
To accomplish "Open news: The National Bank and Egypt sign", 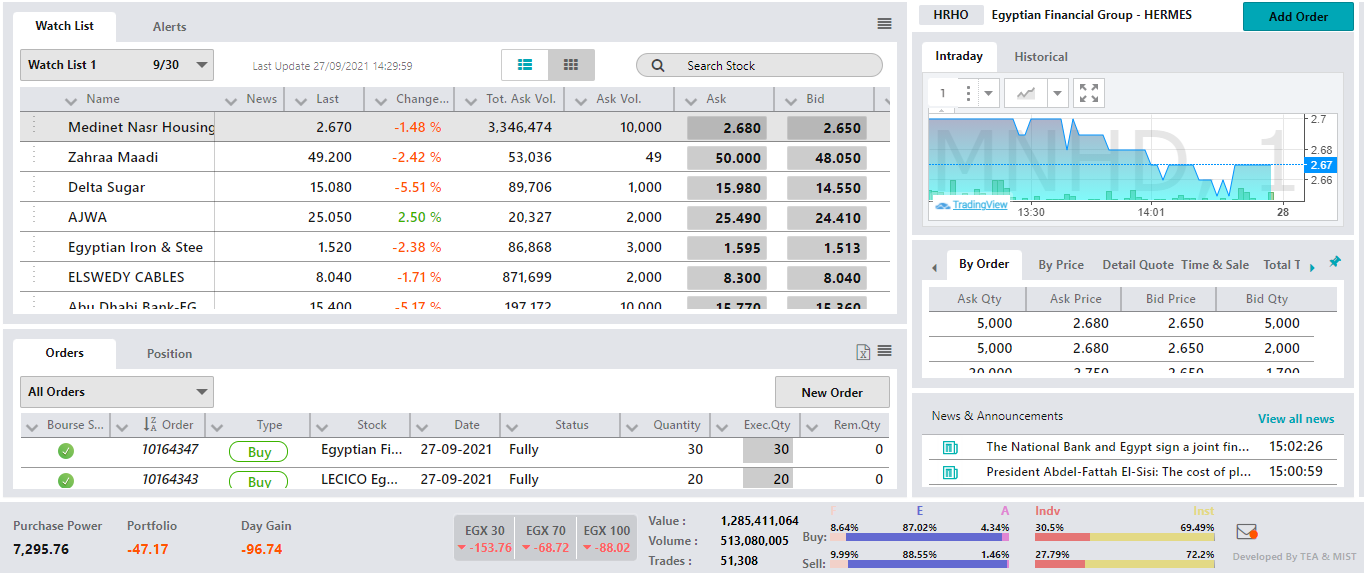I will click(x=1117, y=447).
